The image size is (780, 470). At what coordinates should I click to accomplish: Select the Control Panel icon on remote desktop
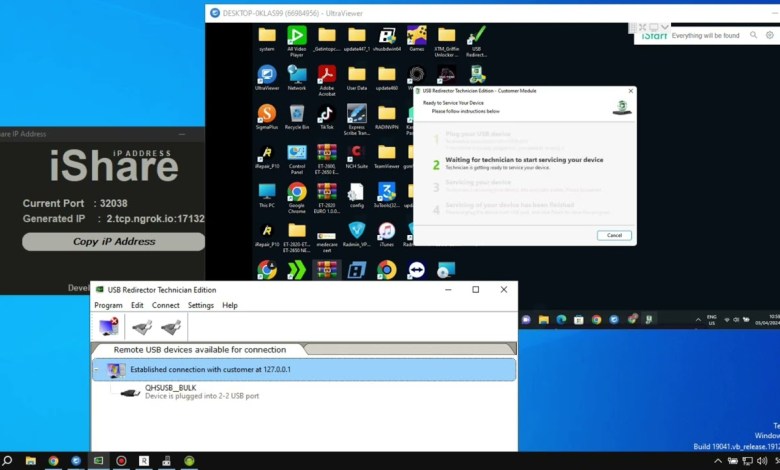pos(297,159)
